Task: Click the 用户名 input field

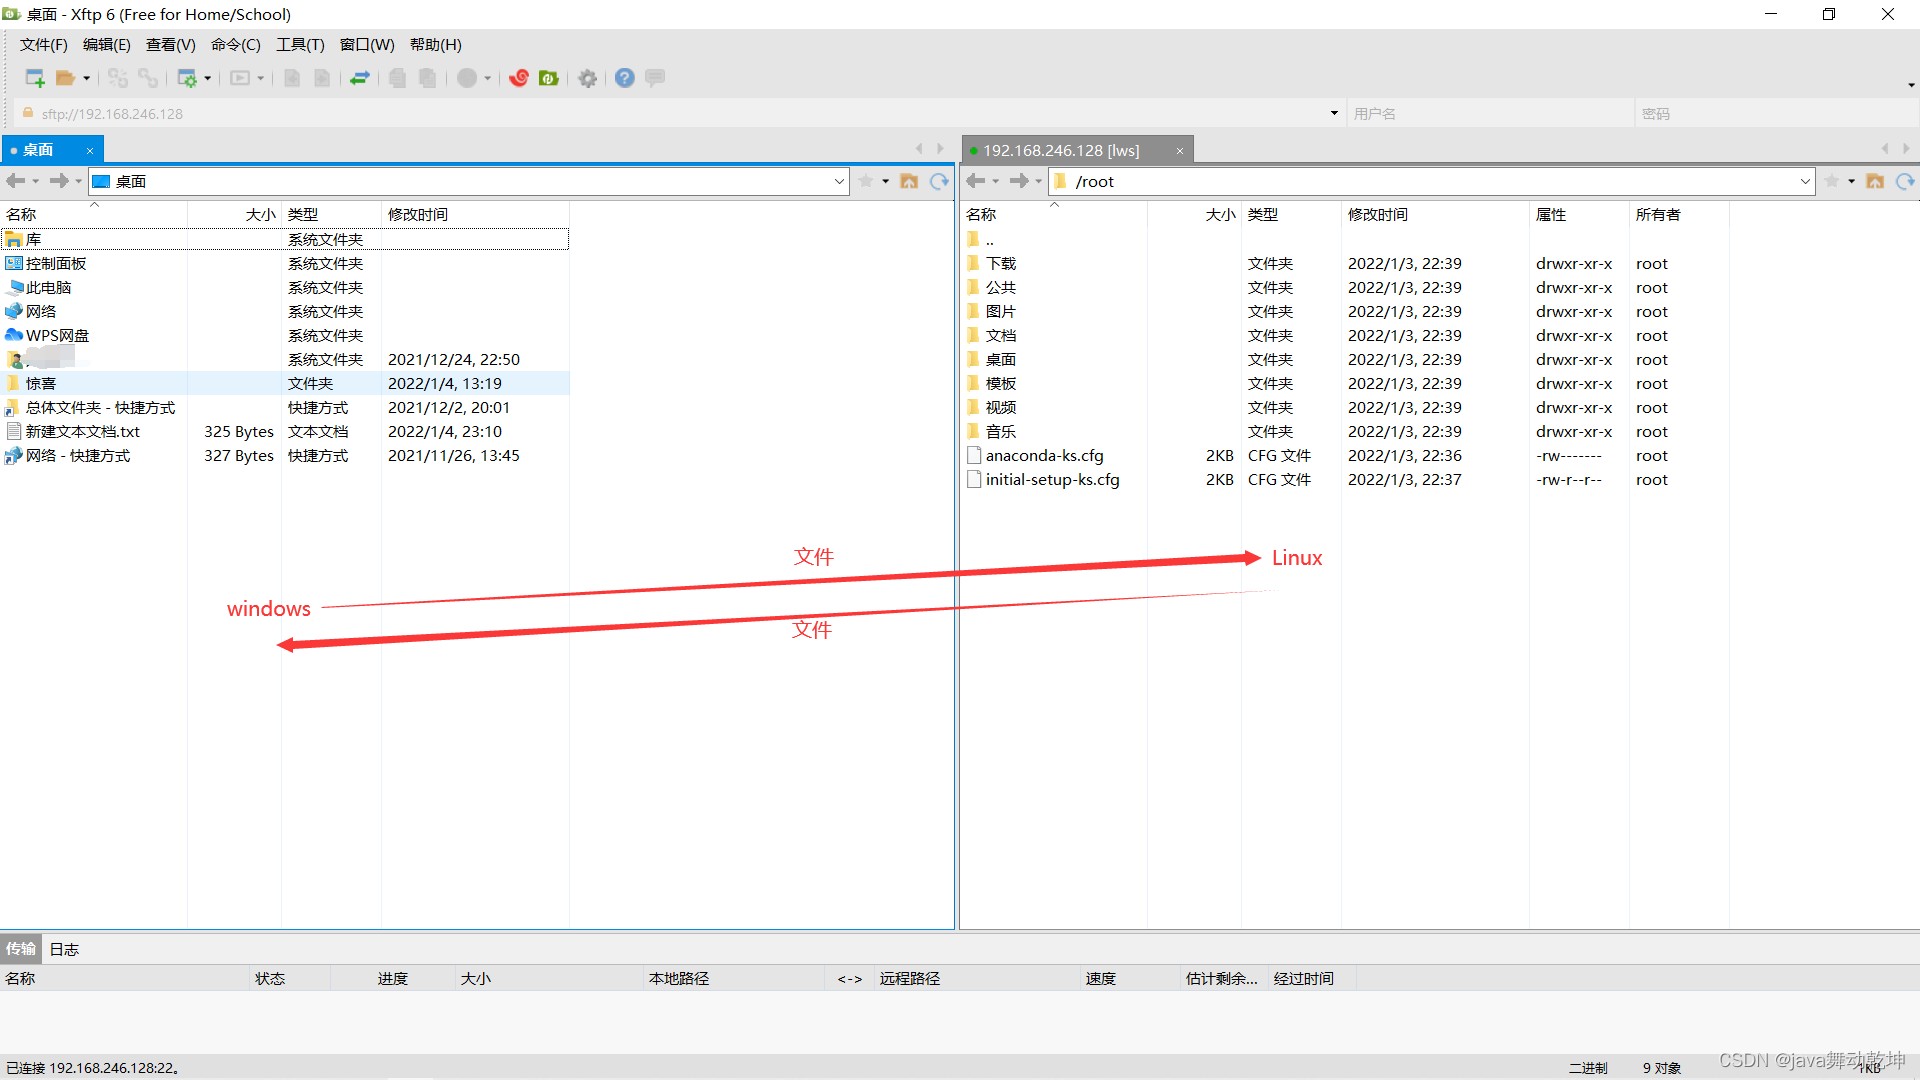Action: pos(1490,113)
